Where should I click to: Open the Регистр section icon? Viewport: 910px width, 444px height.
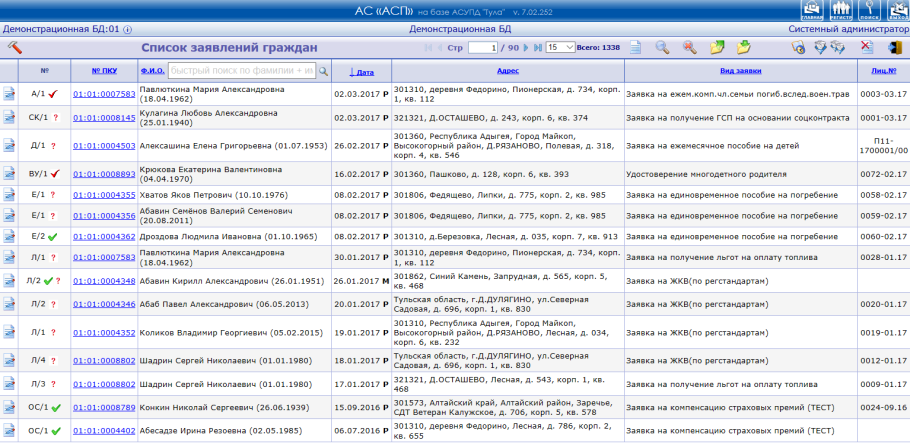coord(839,11)
